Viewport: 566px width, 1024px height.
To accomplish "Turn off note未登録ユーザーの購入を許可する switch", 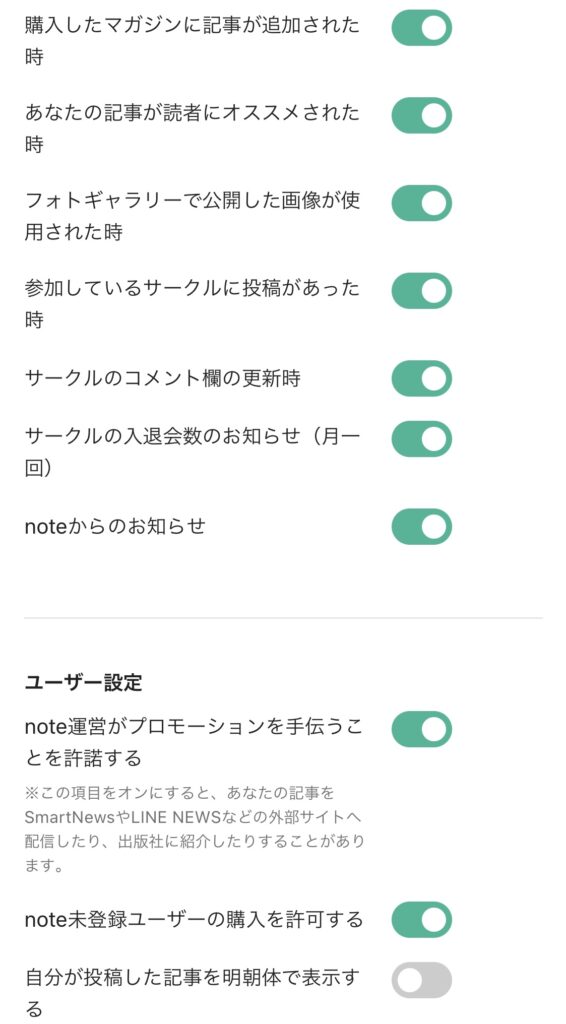I will (x=422, y=920).
